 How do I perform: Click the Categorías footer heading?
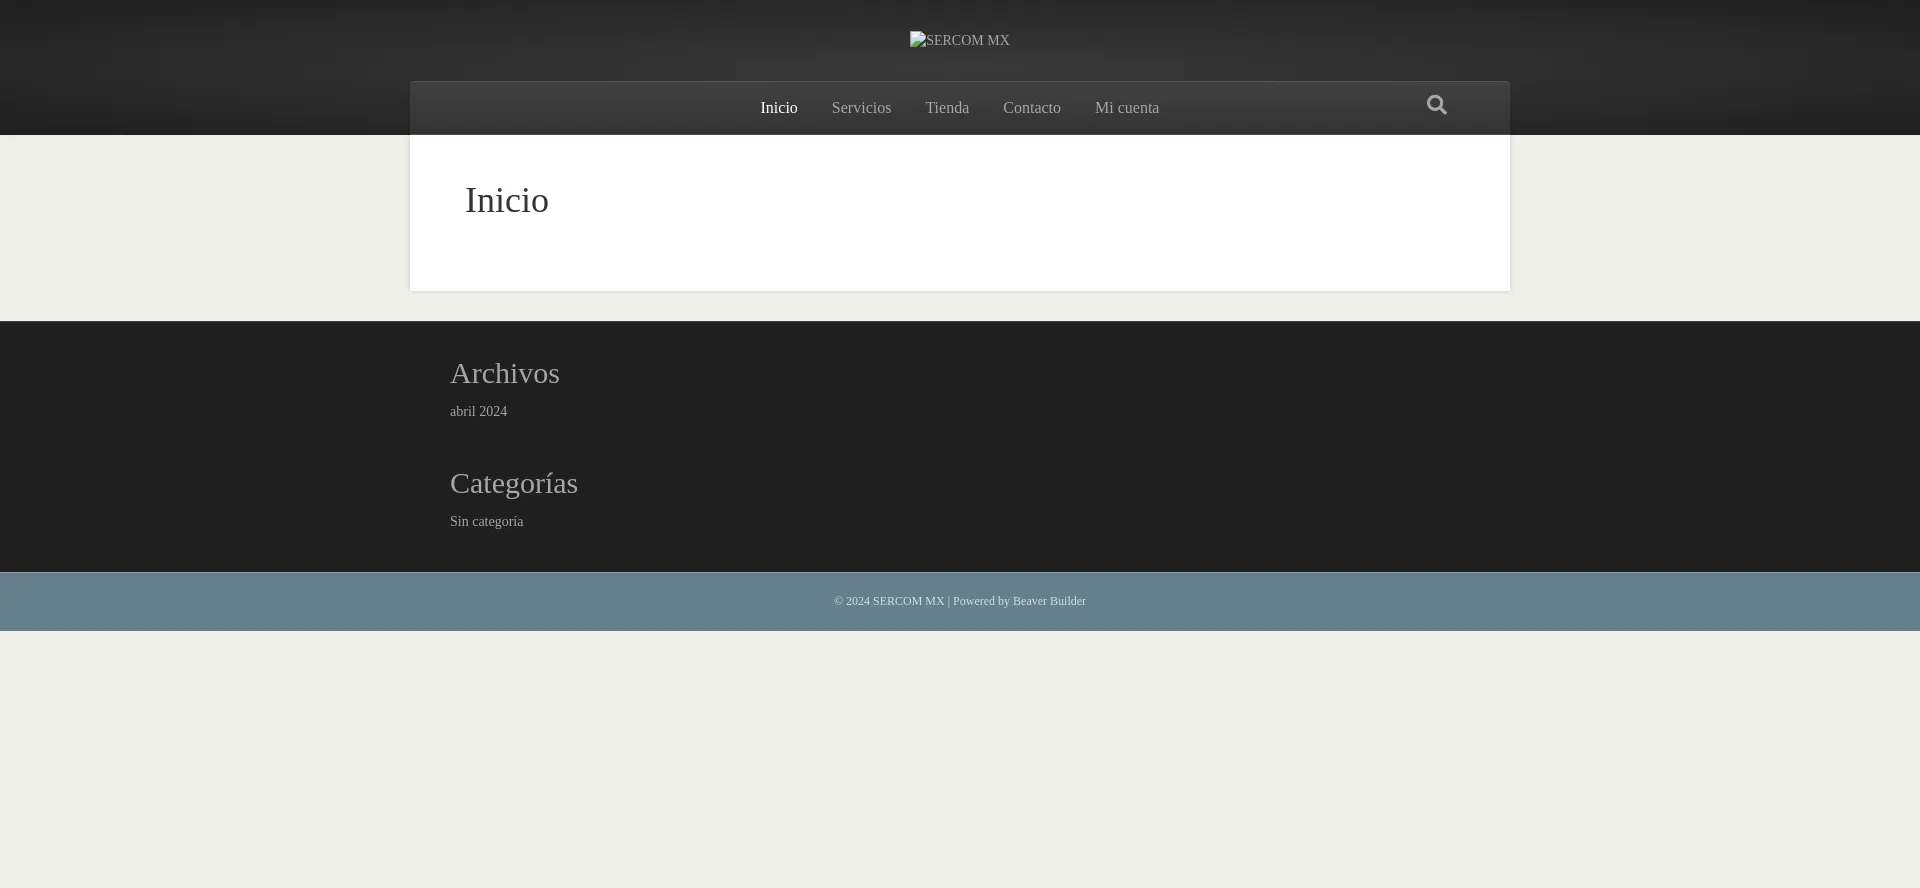coord(514,483)
